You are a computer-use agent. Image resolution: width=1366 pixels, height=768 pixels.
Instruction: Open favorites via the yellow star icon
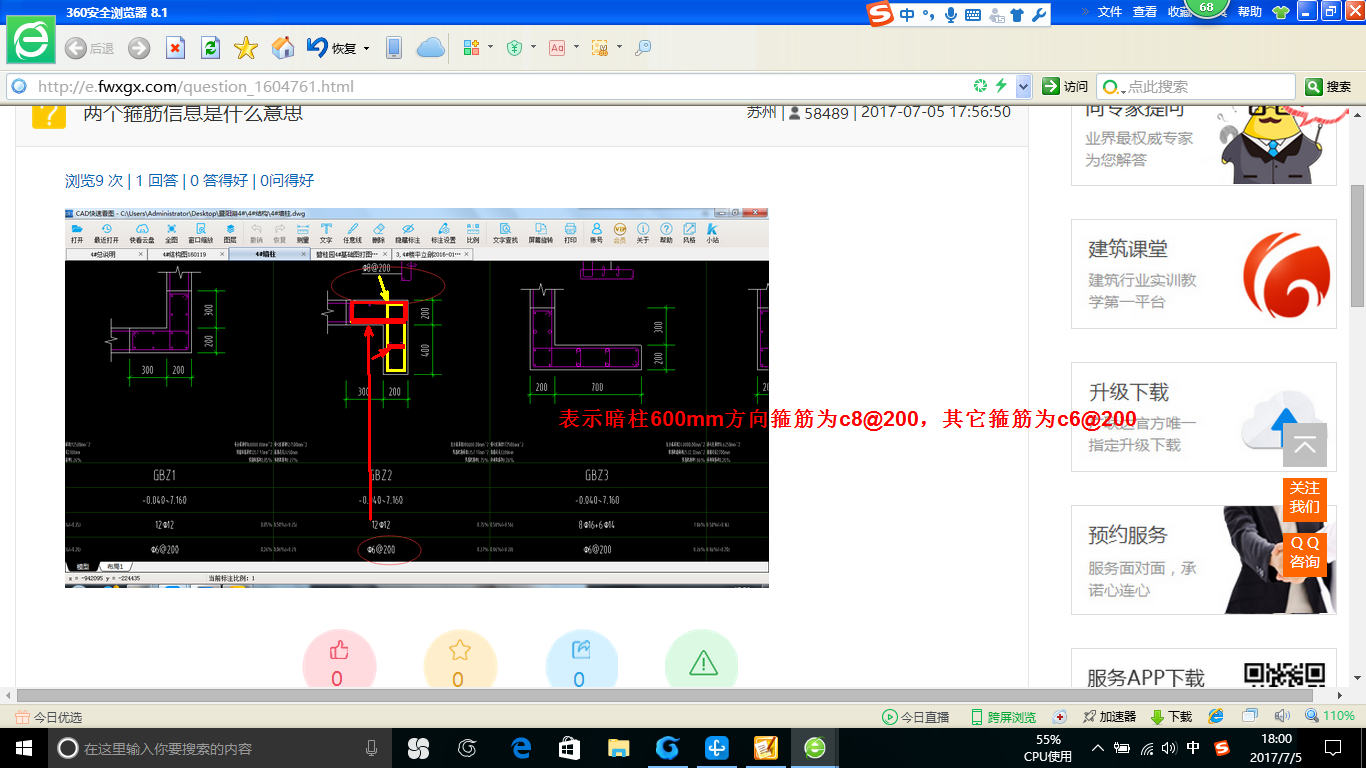click(246, 48)
